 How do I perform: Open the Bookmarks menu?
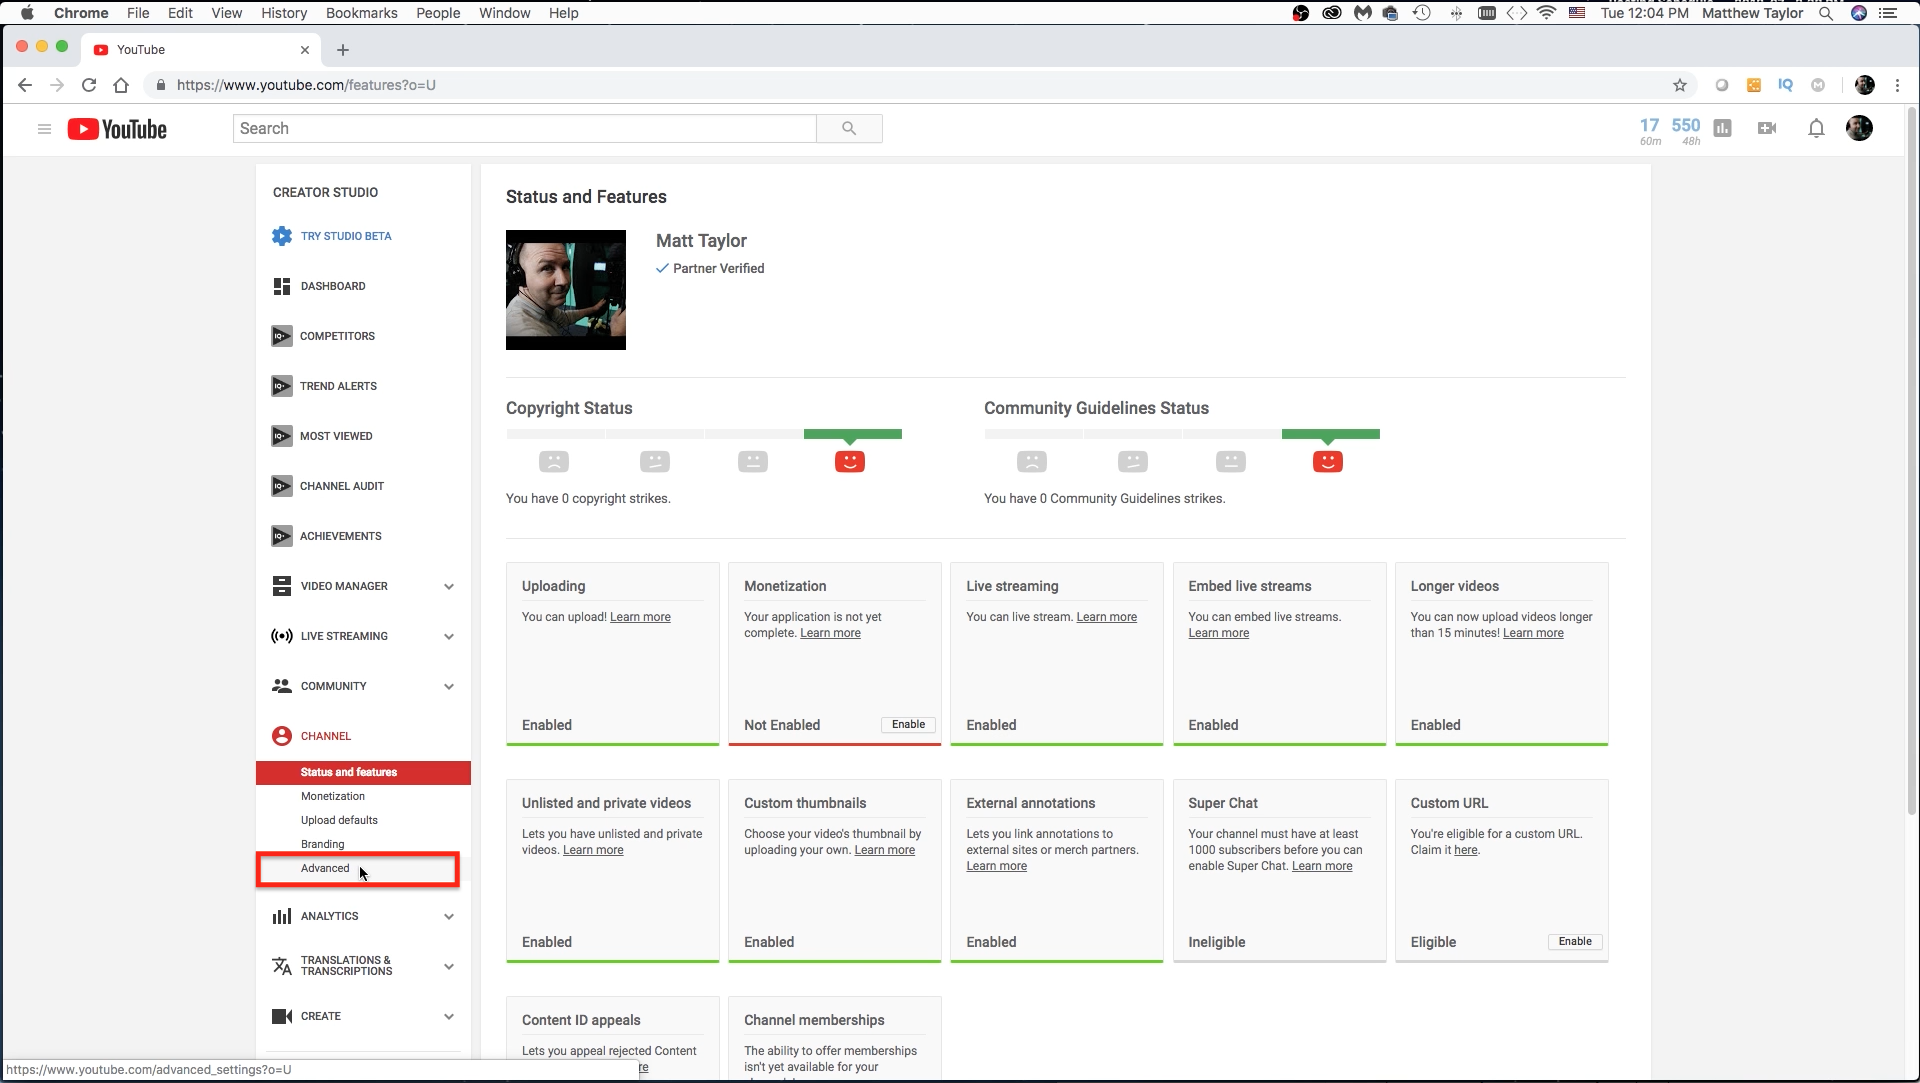pos(361,13)
